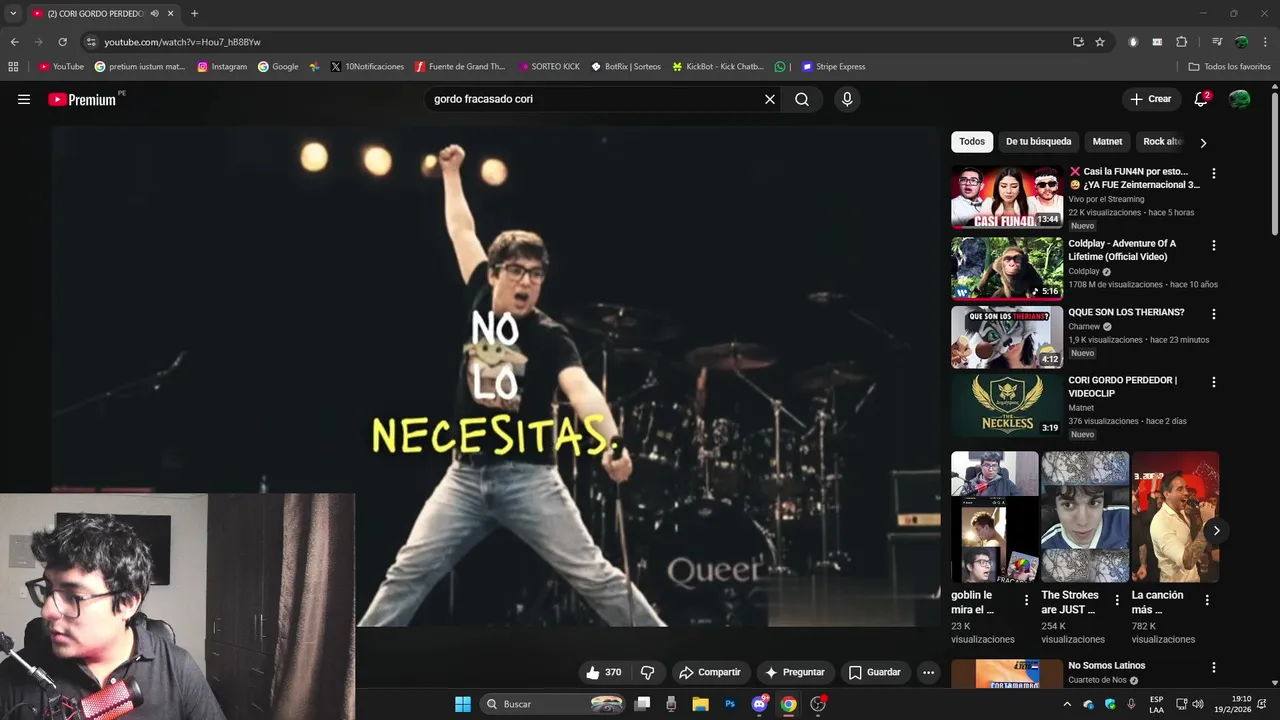Click the Chrome address bar URL
This screenshot has height=720, width=1280.
[x=182, y=42]
